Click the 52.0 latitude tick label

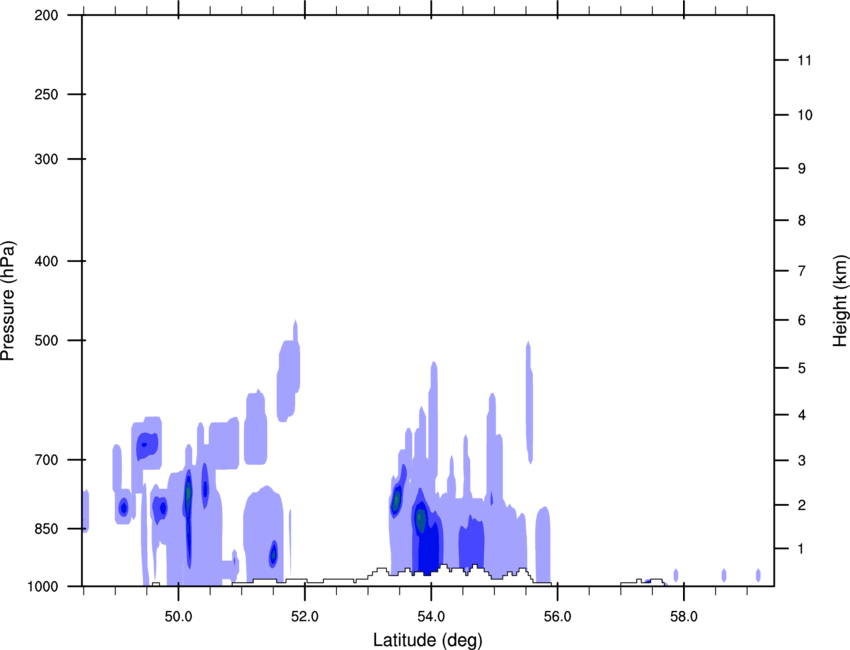pos(305,617)
